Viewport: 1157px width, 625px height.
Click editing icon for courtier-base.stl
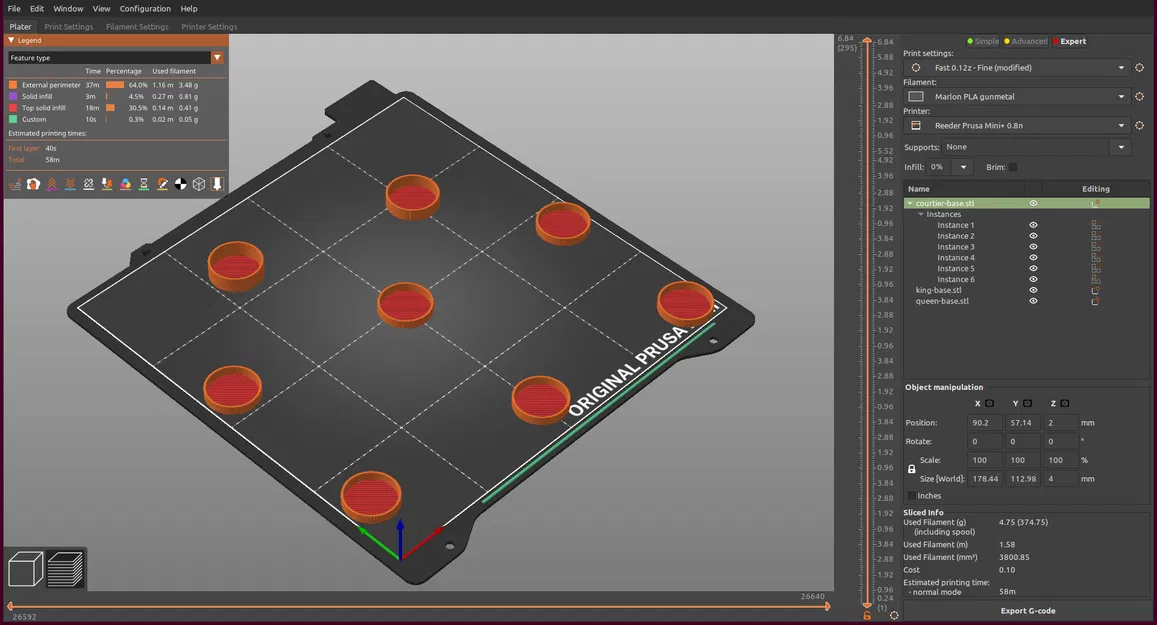coord(1096,203)
